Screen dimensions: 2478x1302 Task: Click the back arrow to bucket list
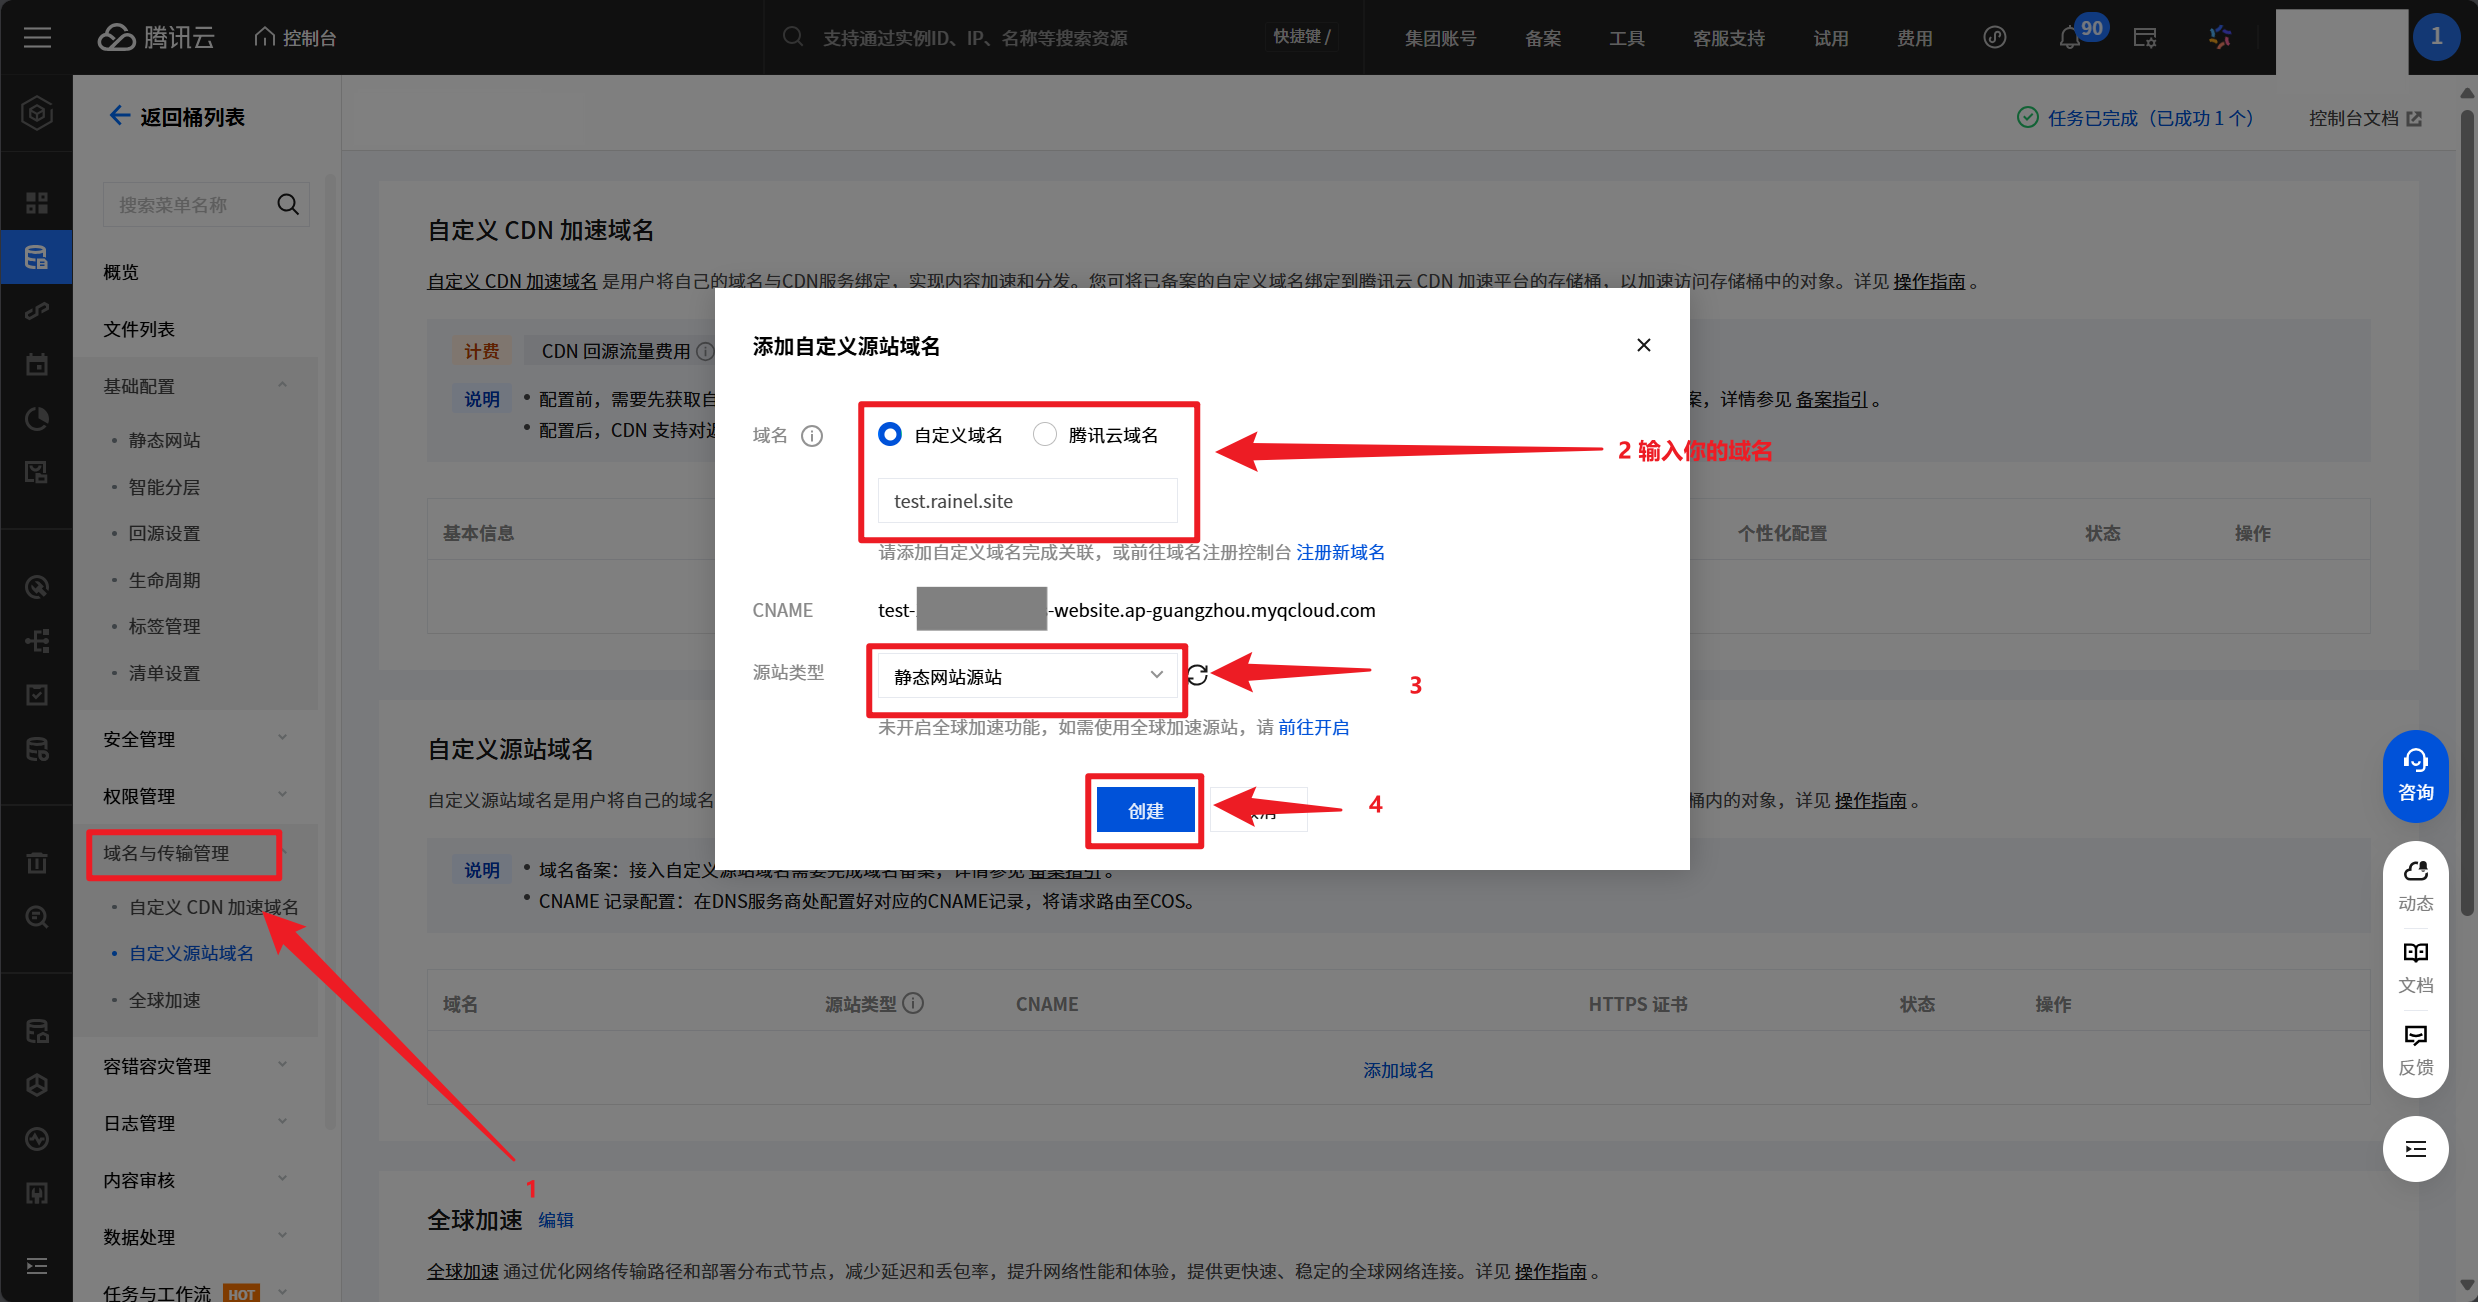pyautogui.click(x=119, y=116)
